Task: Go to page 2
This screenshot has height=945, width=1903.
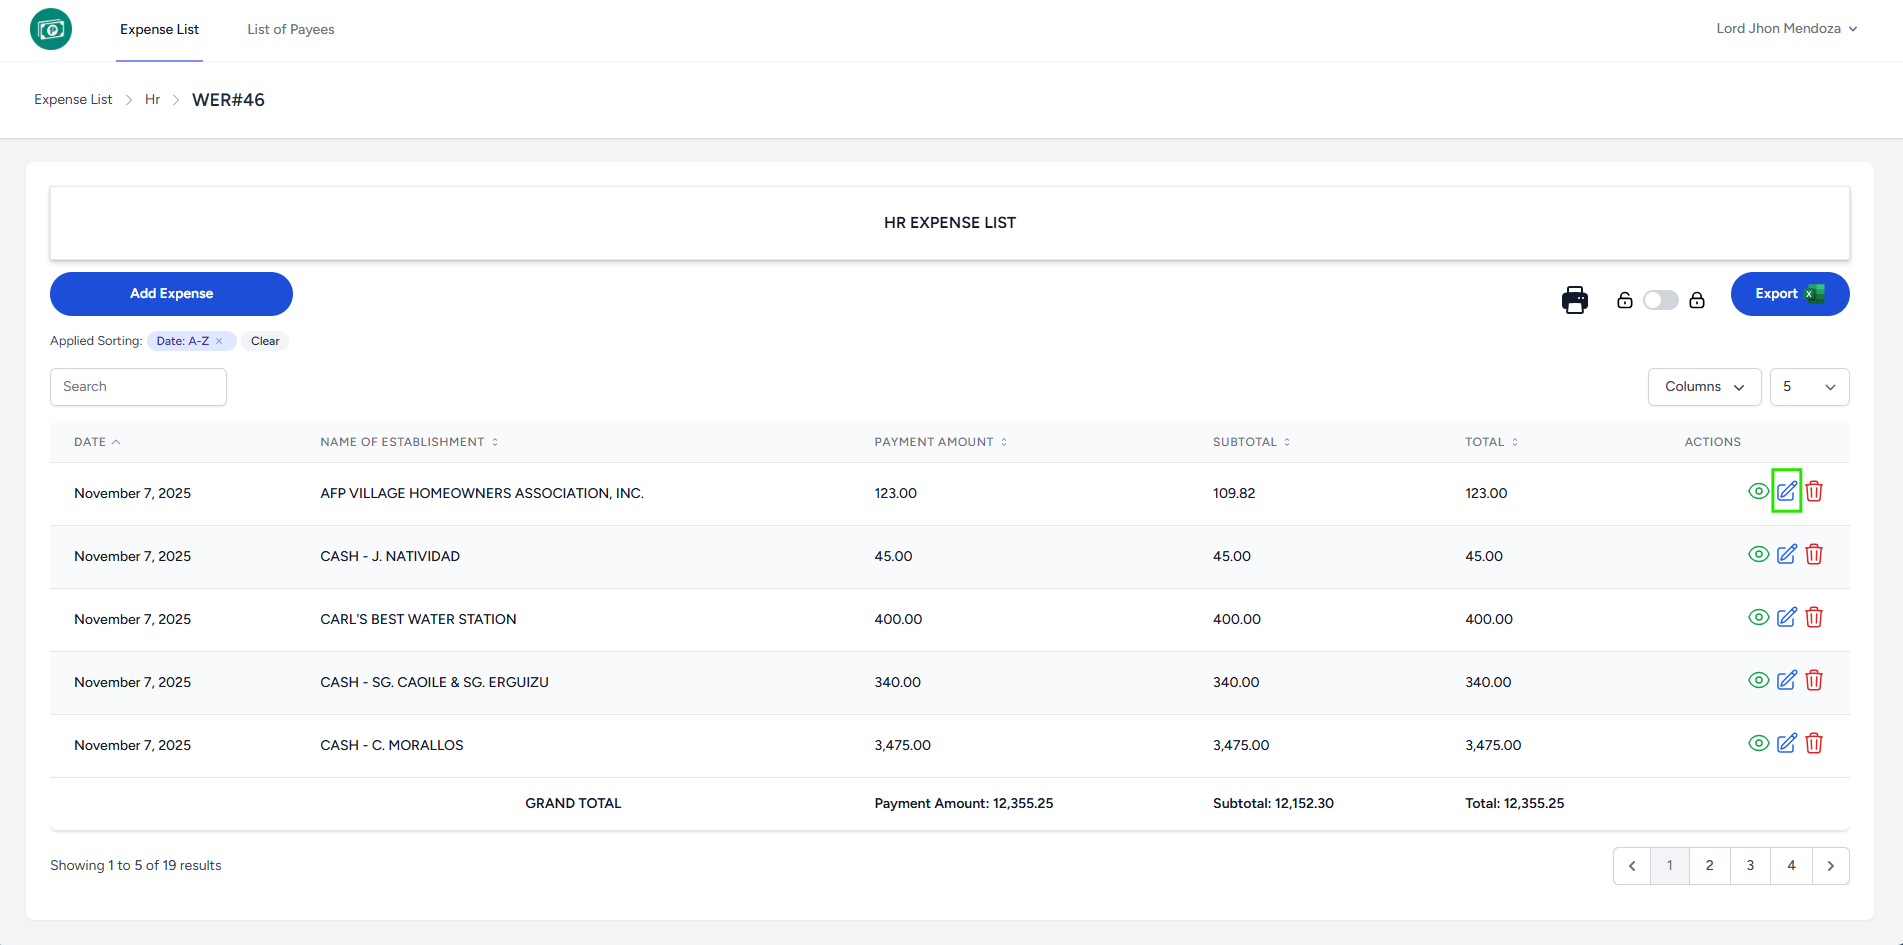Action: (1710, 866)
